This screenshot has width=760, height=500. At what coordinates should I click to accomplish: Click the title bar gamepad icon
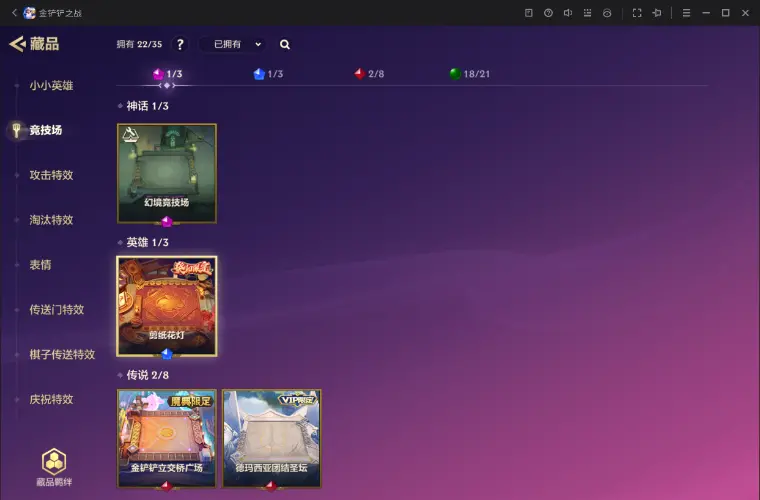(607, 13)
